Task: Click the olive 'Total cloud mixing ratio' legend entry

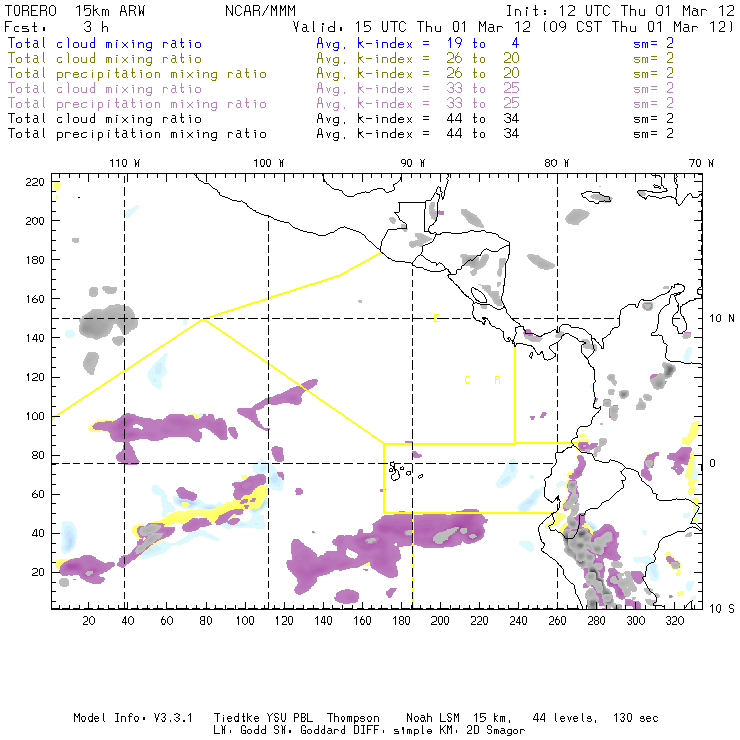Action: tap(105, 59)
